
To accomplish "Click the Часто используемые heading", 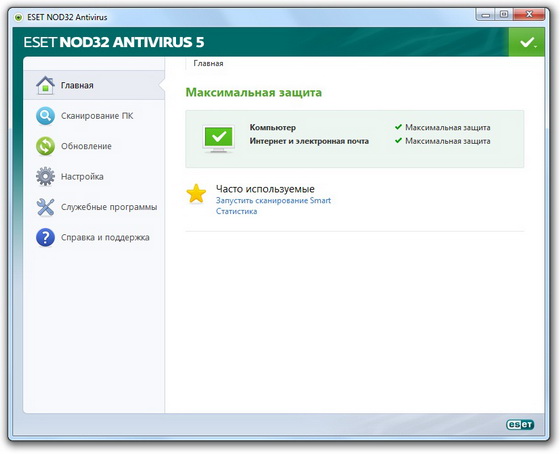I will pyautogui.click(x=265, y=189).
